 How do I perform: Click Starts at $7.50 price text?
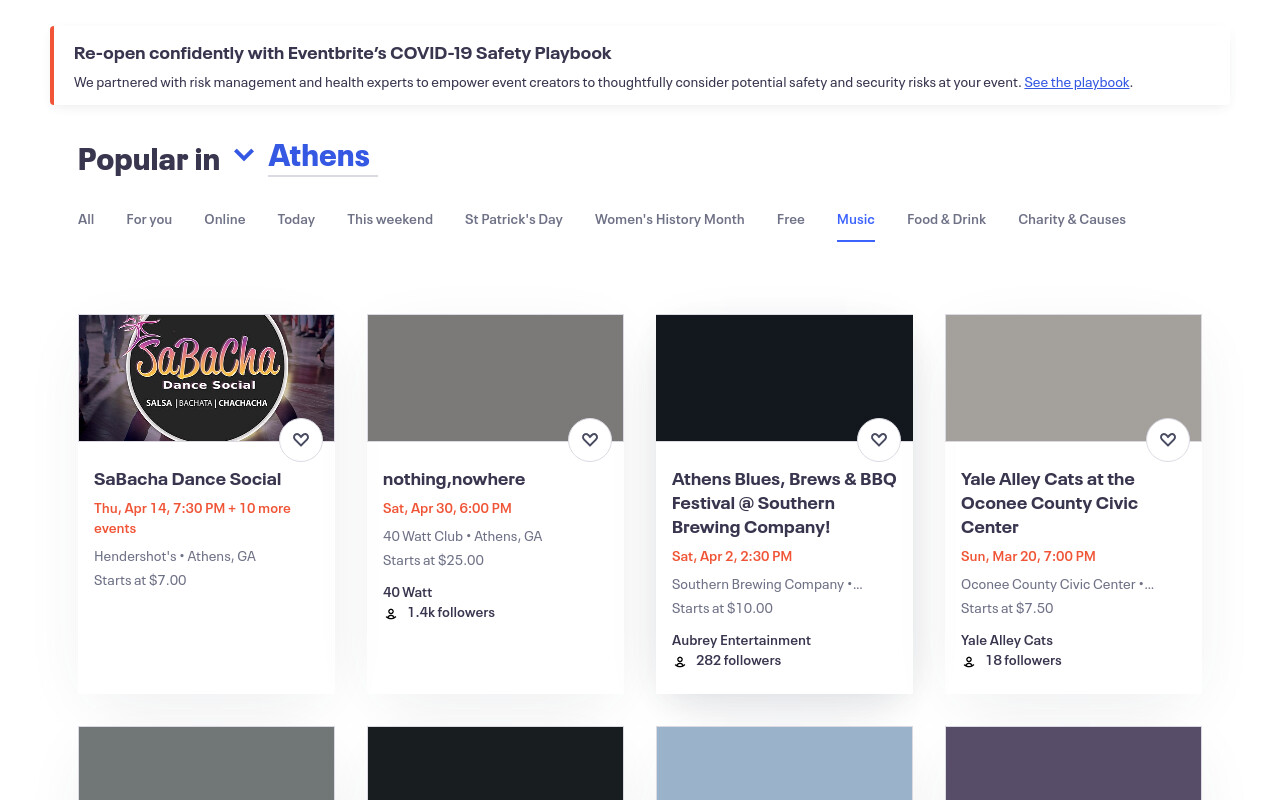coord(1007,608)
